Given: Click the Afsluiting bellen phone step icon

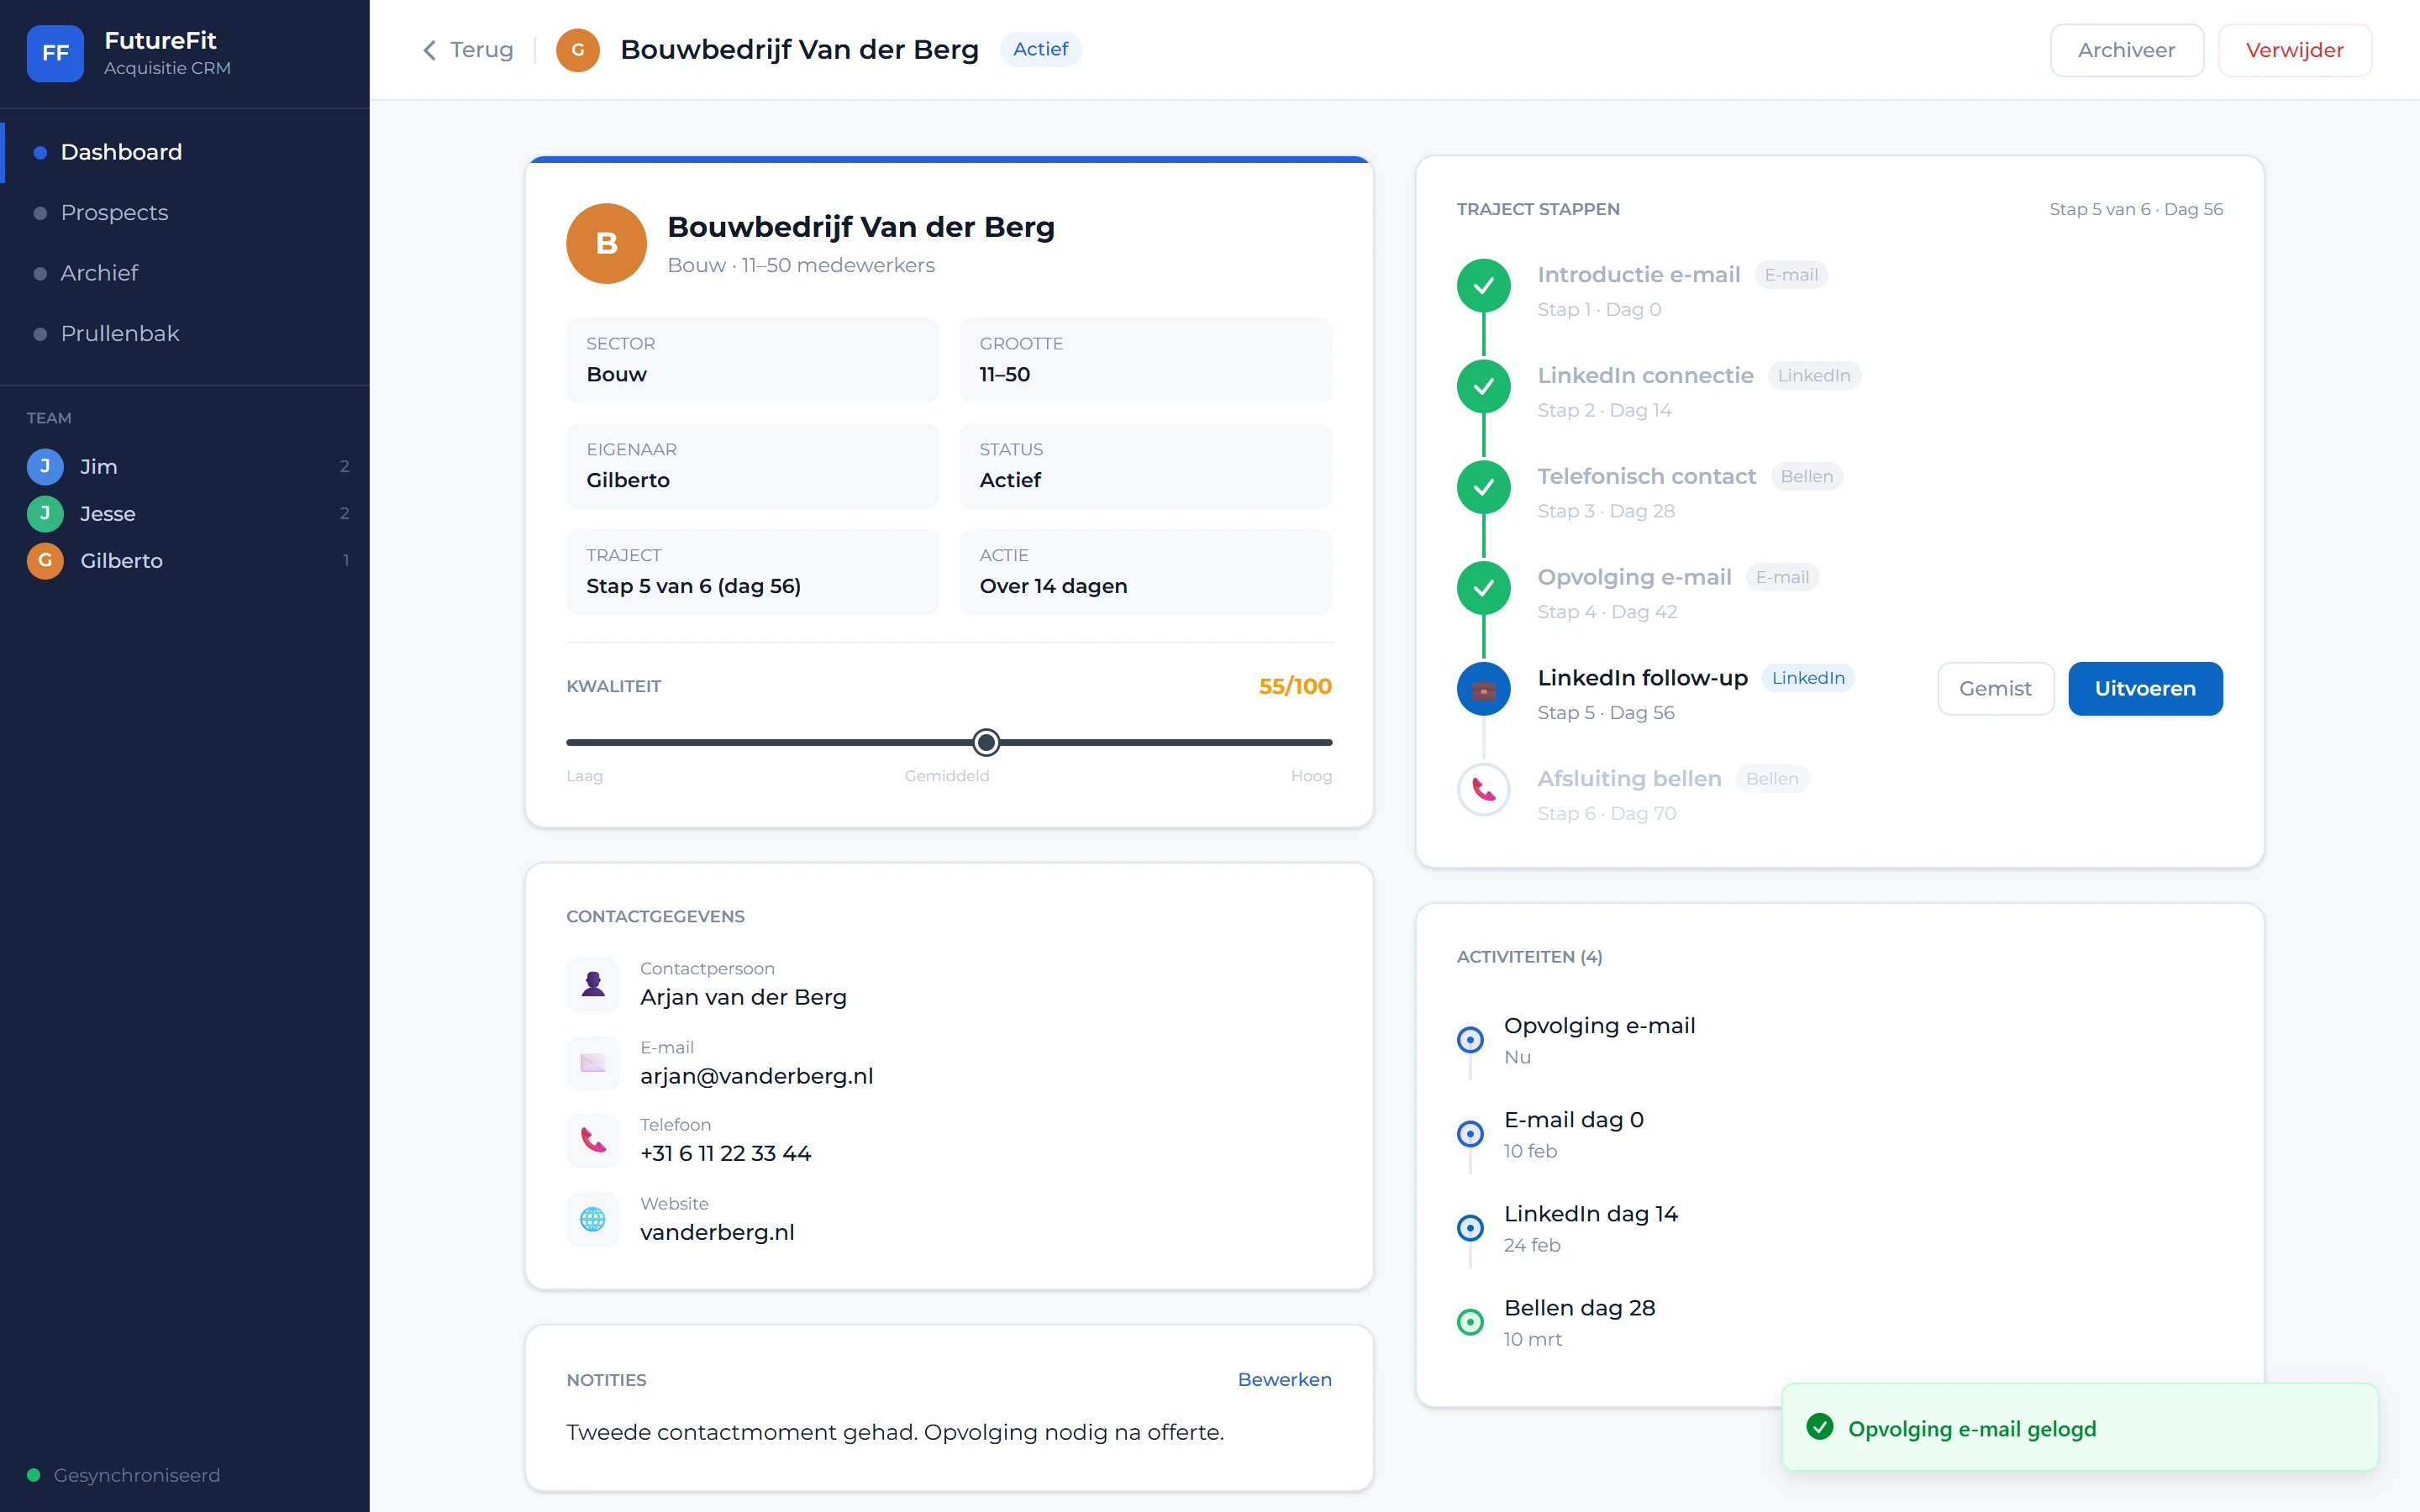Looking at the screenshot, I should click(x=1484, y=790).
